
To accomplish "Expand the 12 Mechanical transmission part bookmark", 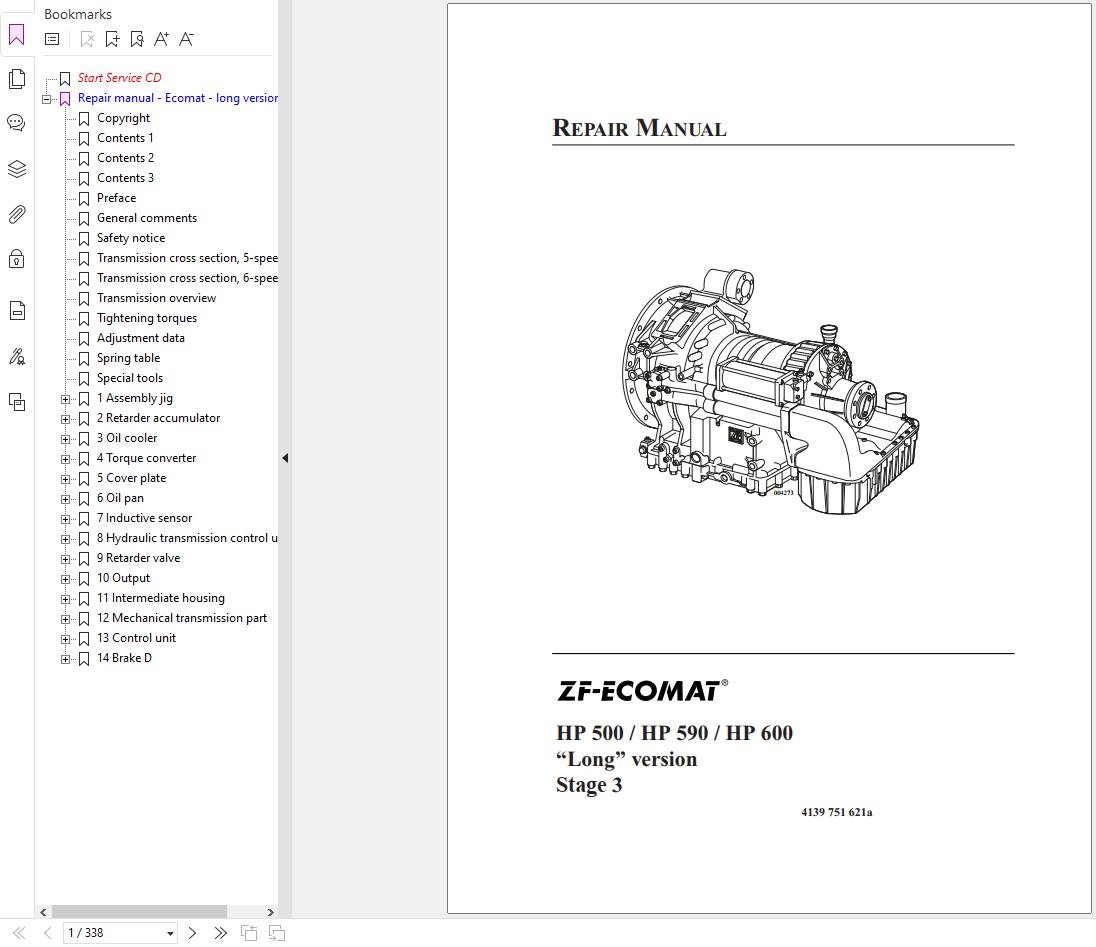I will click(65, 620).
